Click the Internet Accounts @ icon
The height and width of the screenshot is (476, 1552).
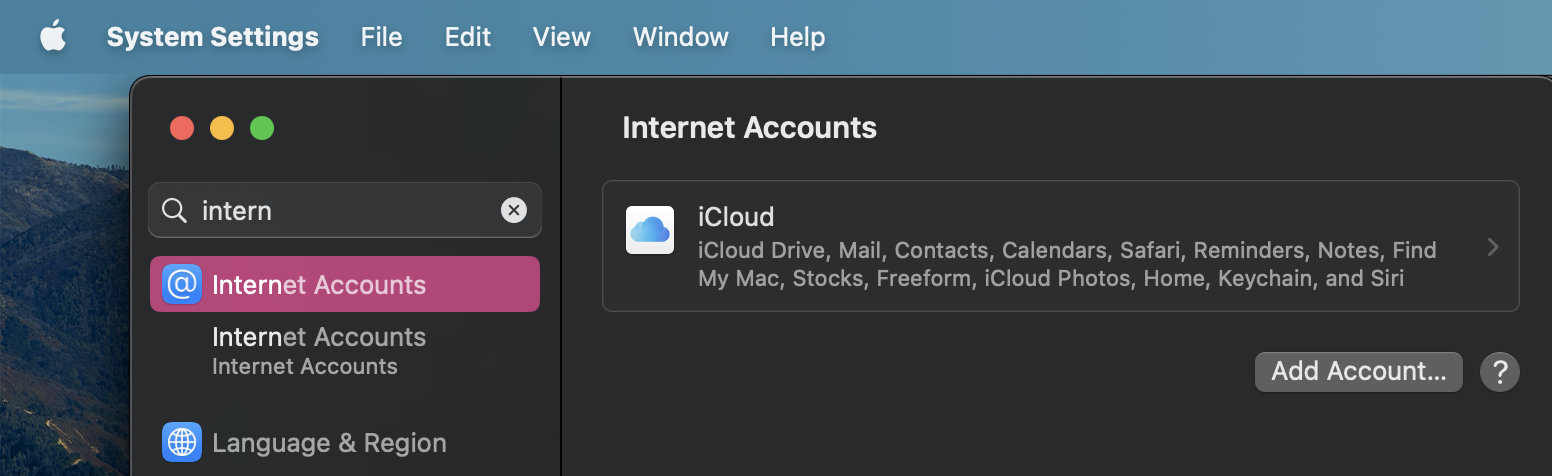tap(182, 284)
